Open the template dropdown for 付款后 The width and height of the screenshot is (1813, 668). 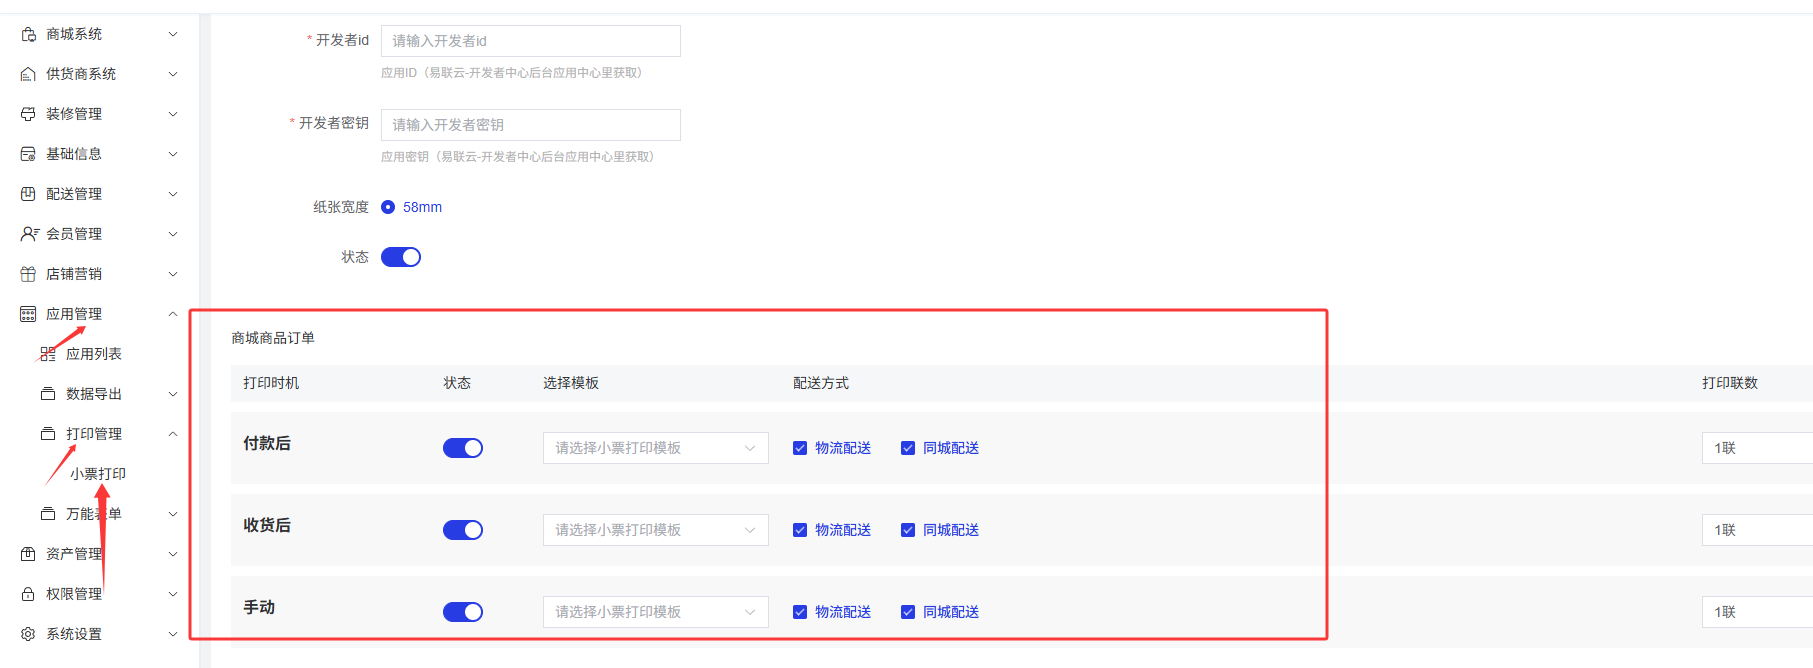click(656, 448)
